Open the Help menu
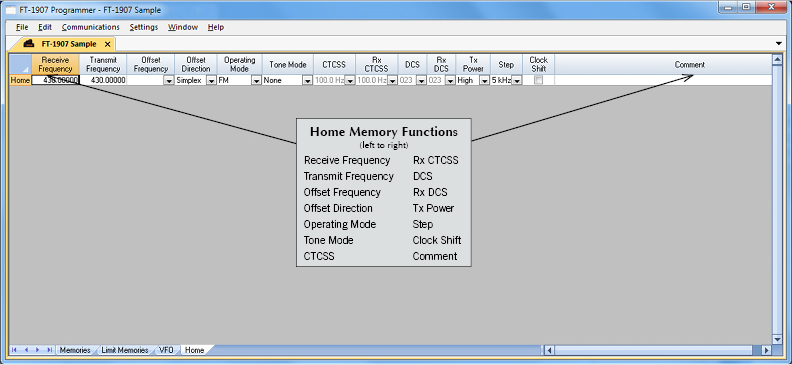This screenshot has width=792, height=365. pyautogui.click(x=216, y=27)
